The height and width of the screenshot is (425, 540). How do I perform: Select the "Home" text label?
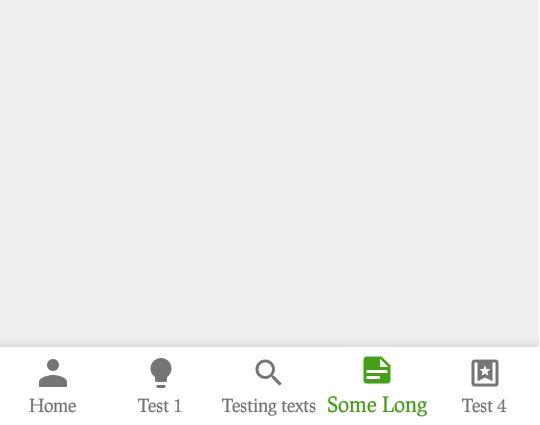tap(53, 406)
